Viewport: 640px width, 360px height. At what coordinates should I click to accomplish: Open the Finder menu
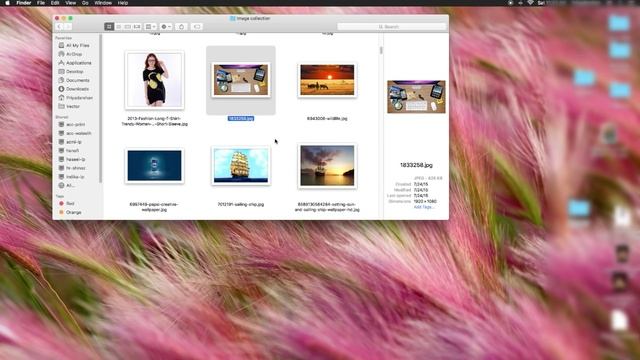coord(24,2)
